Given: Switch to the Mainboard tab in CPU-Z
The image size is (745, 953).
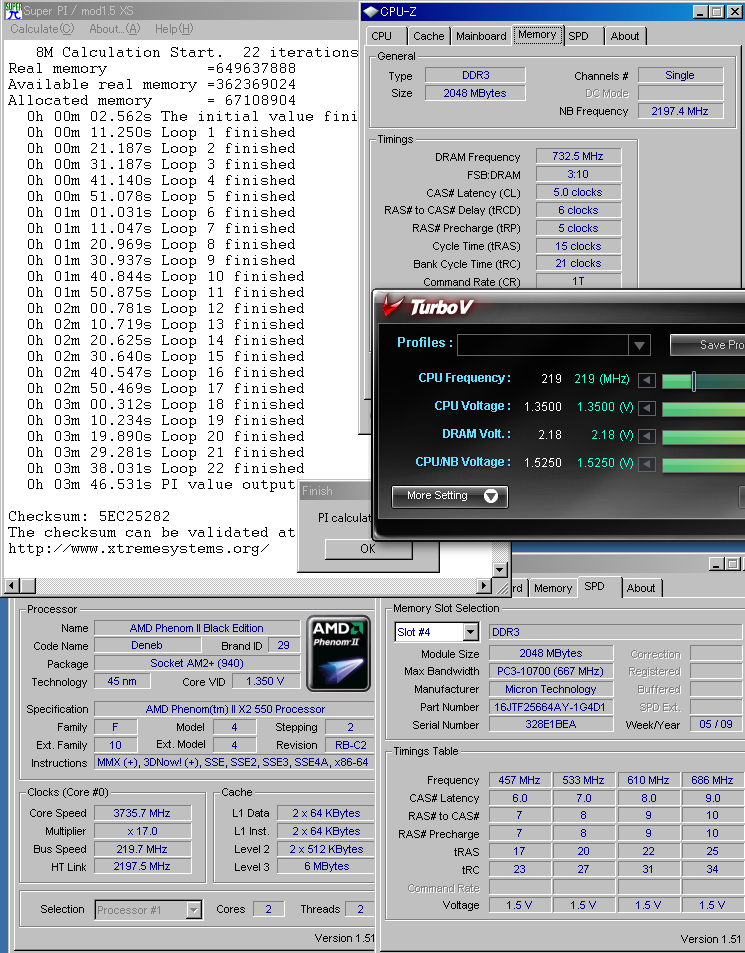Looking at the screenshot, I should [x=481, y=36].
